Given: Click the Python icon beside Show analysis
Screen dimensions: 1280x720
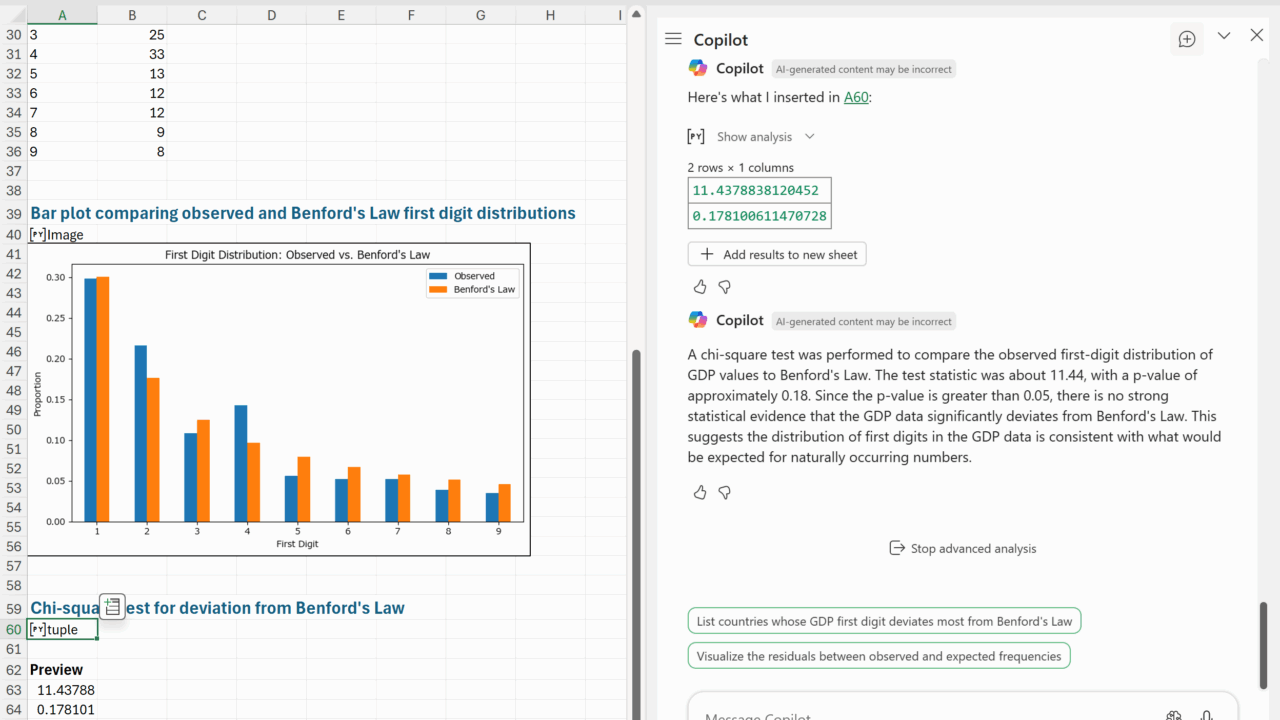Looking at the screenshot, I should click(x=696, y=137).
